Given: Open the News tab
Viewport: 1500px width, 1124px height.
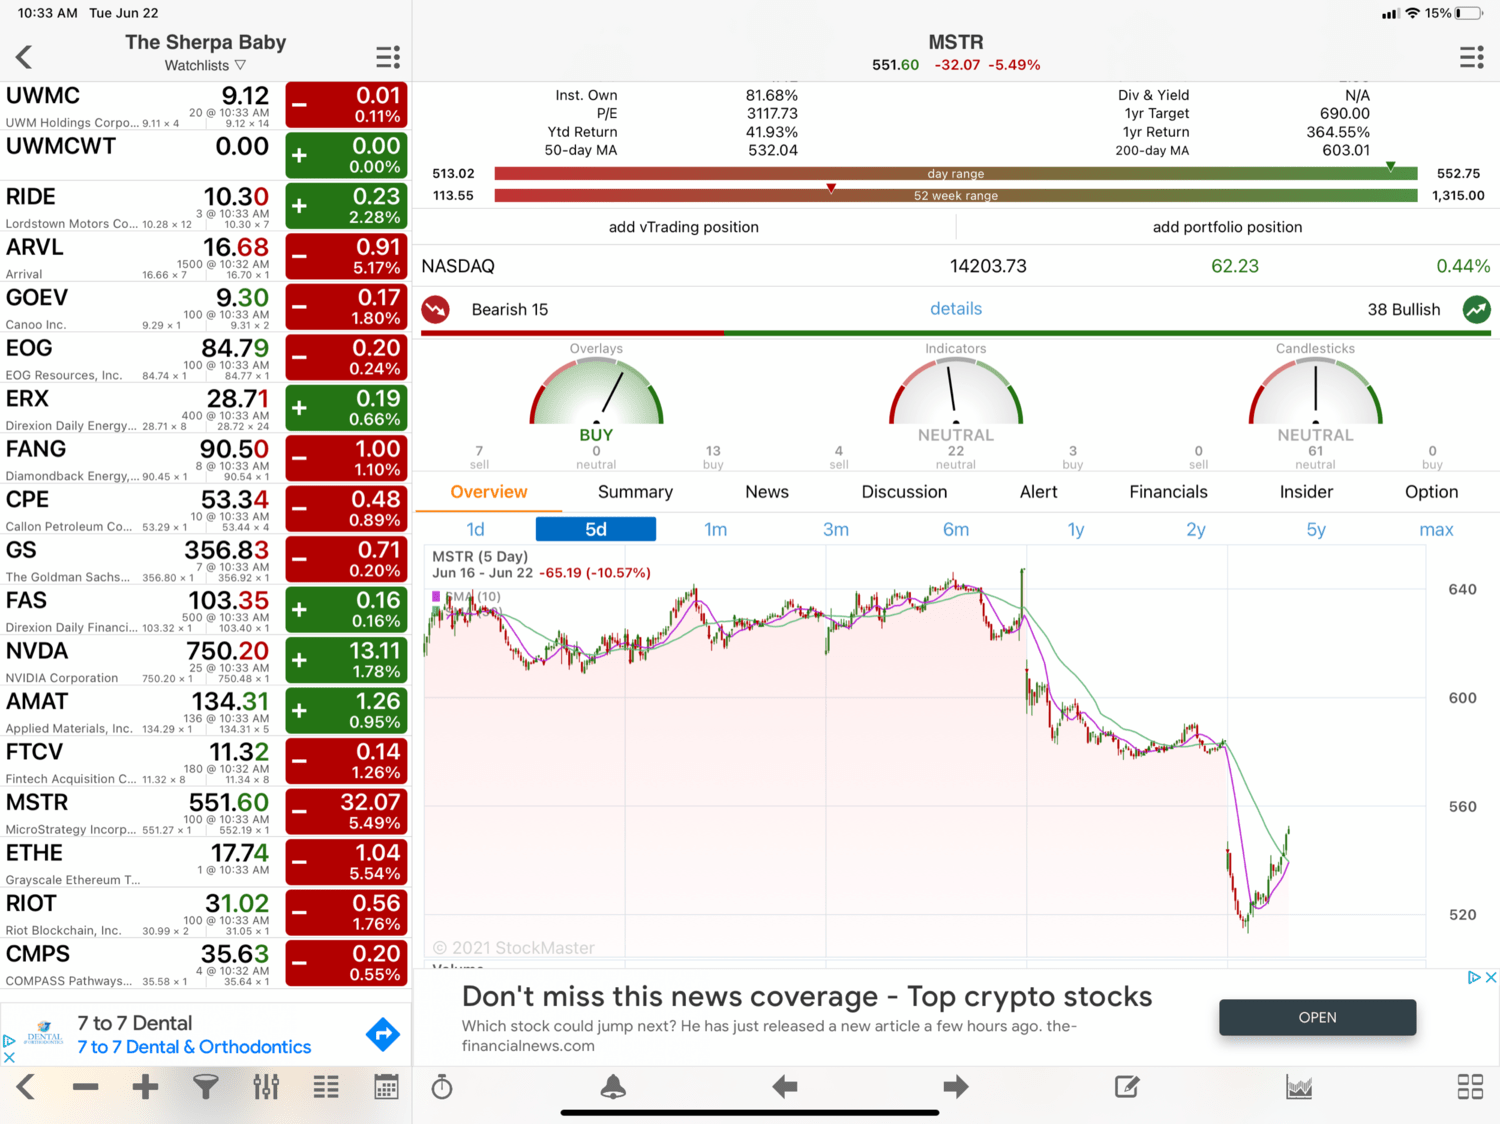Looking at the screenshot, I should tap(767, 492).
